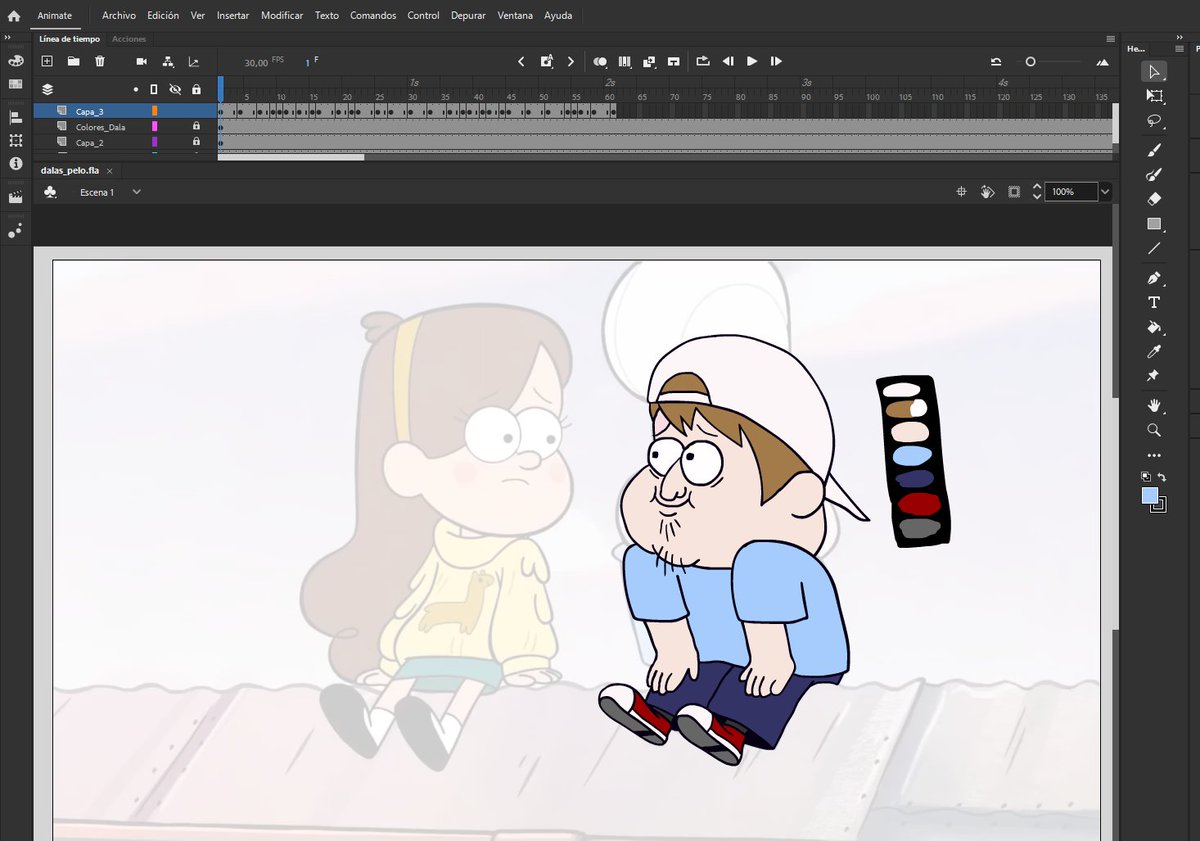Show parenting view in timeline

(x=168, y=61)
